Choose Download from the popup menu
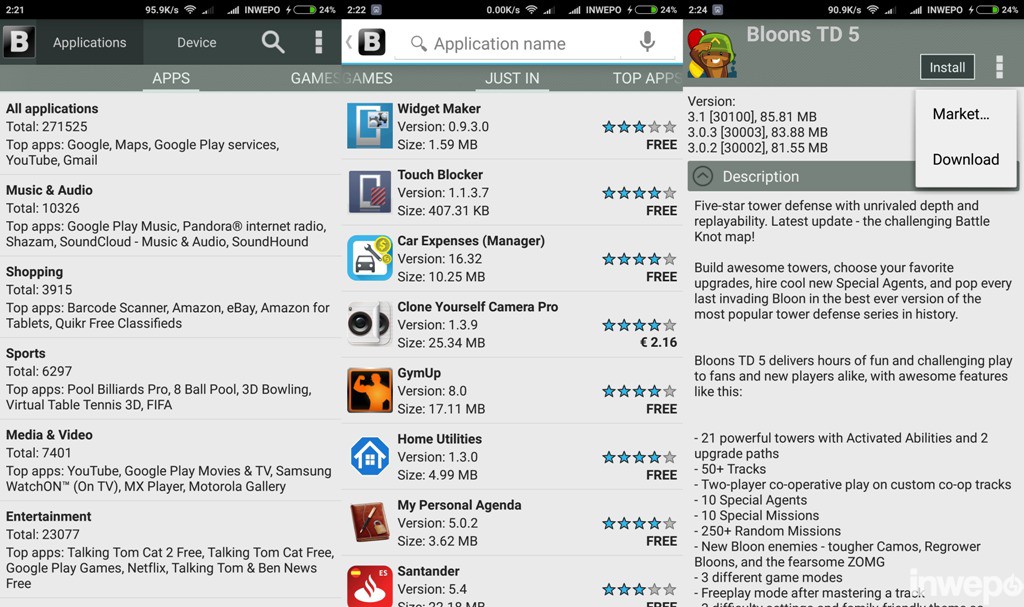The image size is (1024, 607). coord(966,159)
